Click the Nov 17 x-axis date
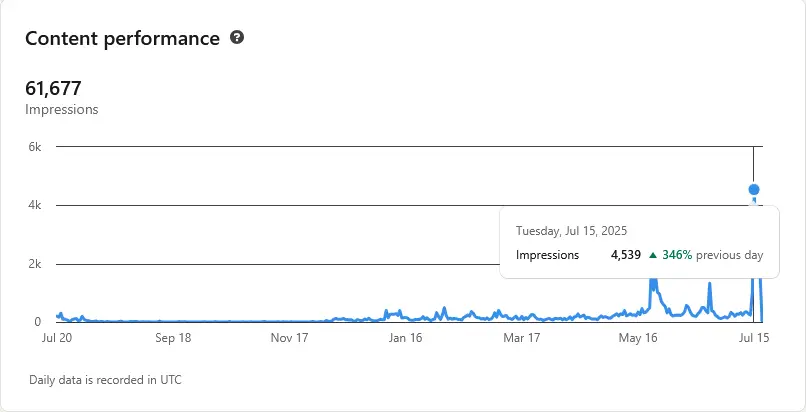Image resolution: width=806 pixels, height=412 pixels. [289, 338]
